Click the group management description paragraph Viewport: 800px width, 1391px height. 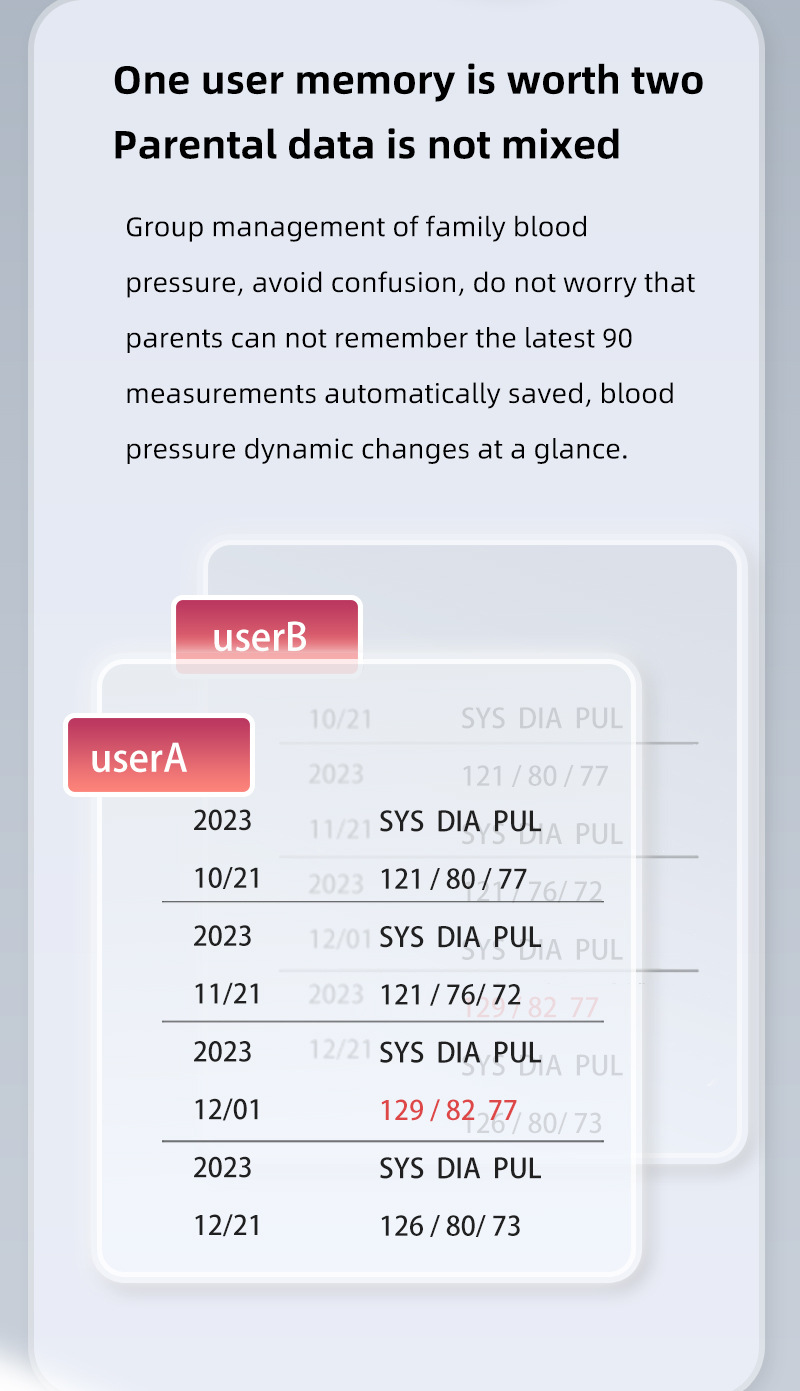(410, 338)
